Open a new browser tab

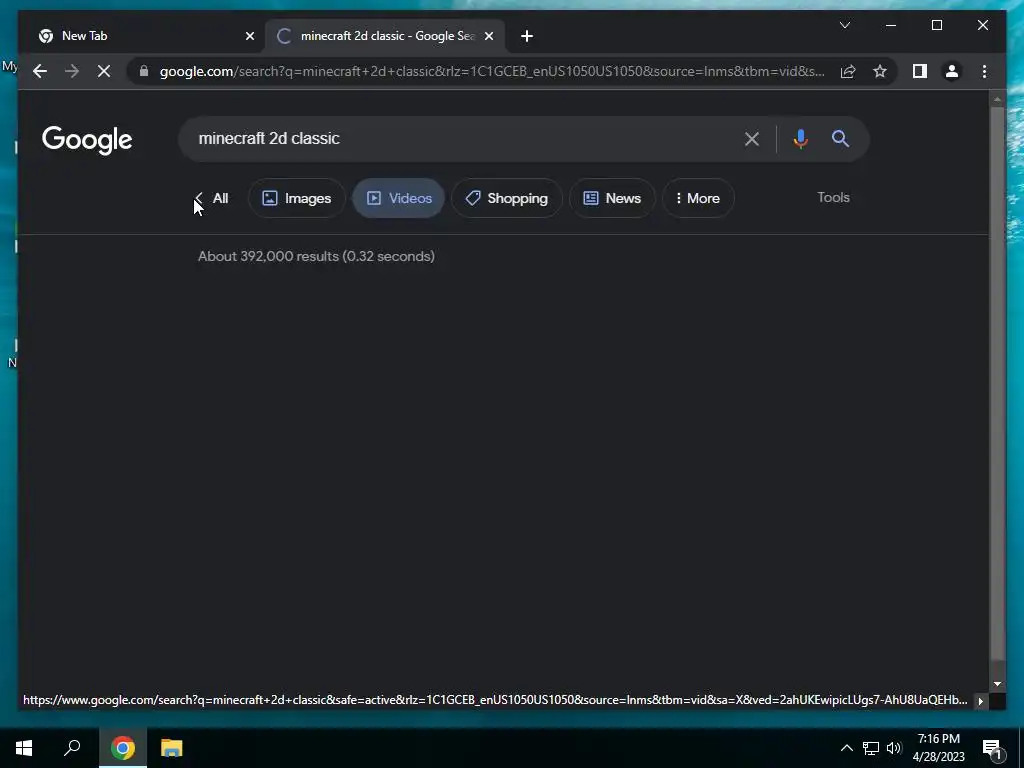pos(527,36)
